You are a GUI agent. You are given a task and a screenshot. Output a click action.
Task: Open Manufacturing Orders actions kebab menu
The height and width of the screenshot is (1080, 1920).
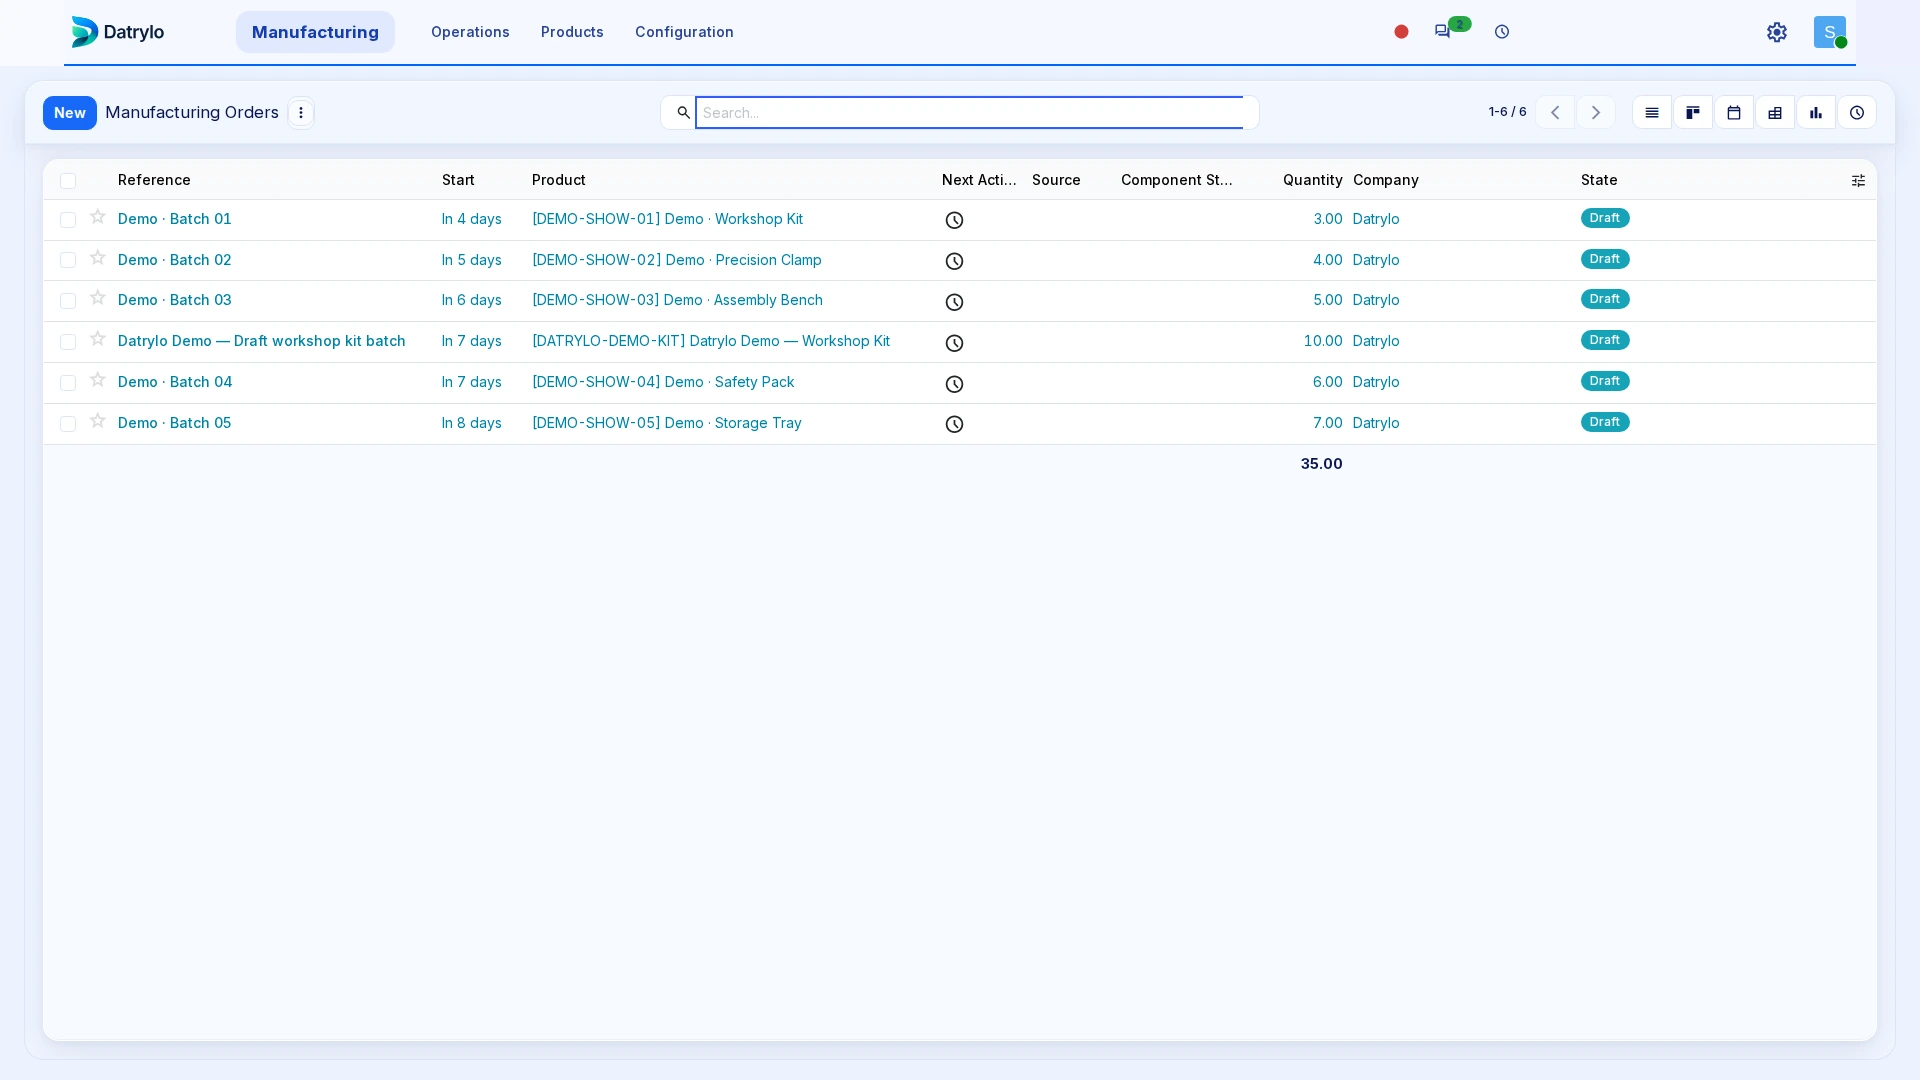(301, 113)
